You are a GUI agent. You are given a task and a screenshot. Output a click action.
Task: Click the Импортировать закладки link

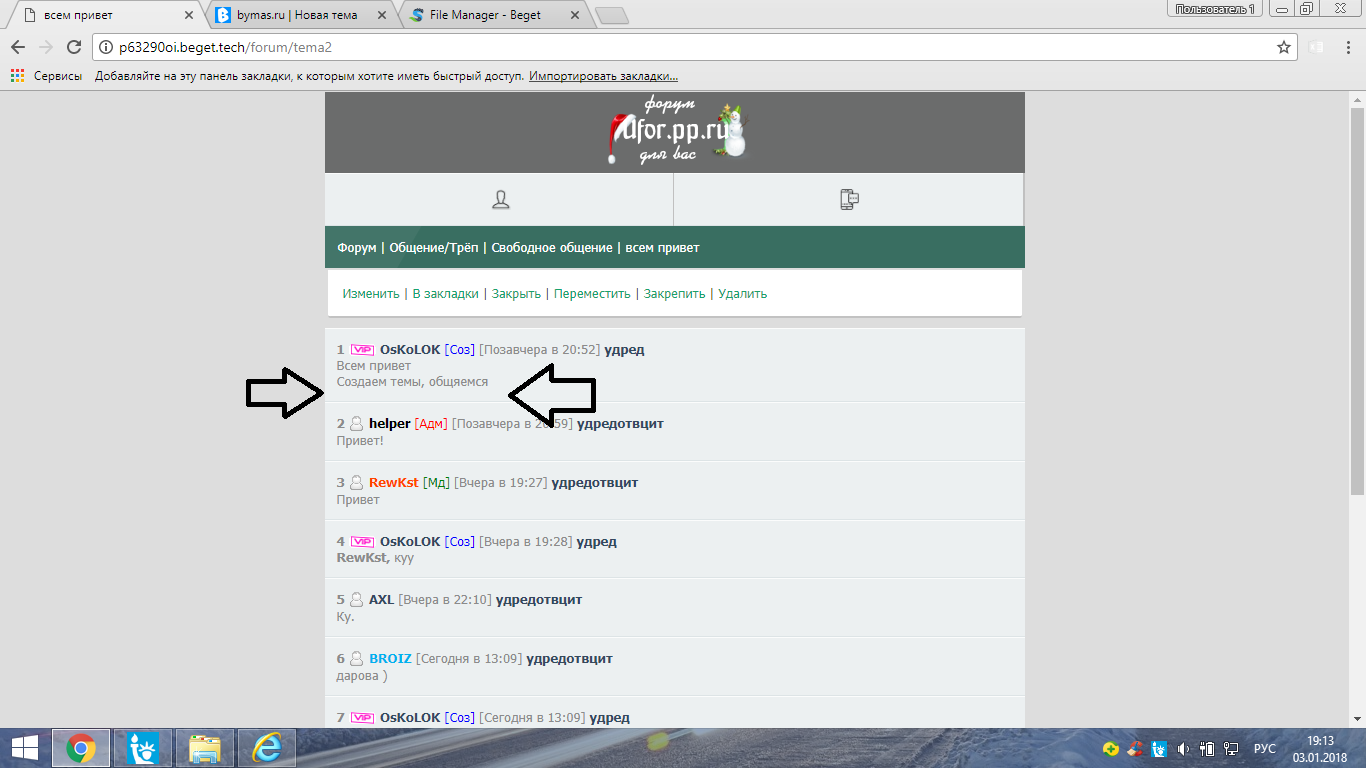point(603,76)
